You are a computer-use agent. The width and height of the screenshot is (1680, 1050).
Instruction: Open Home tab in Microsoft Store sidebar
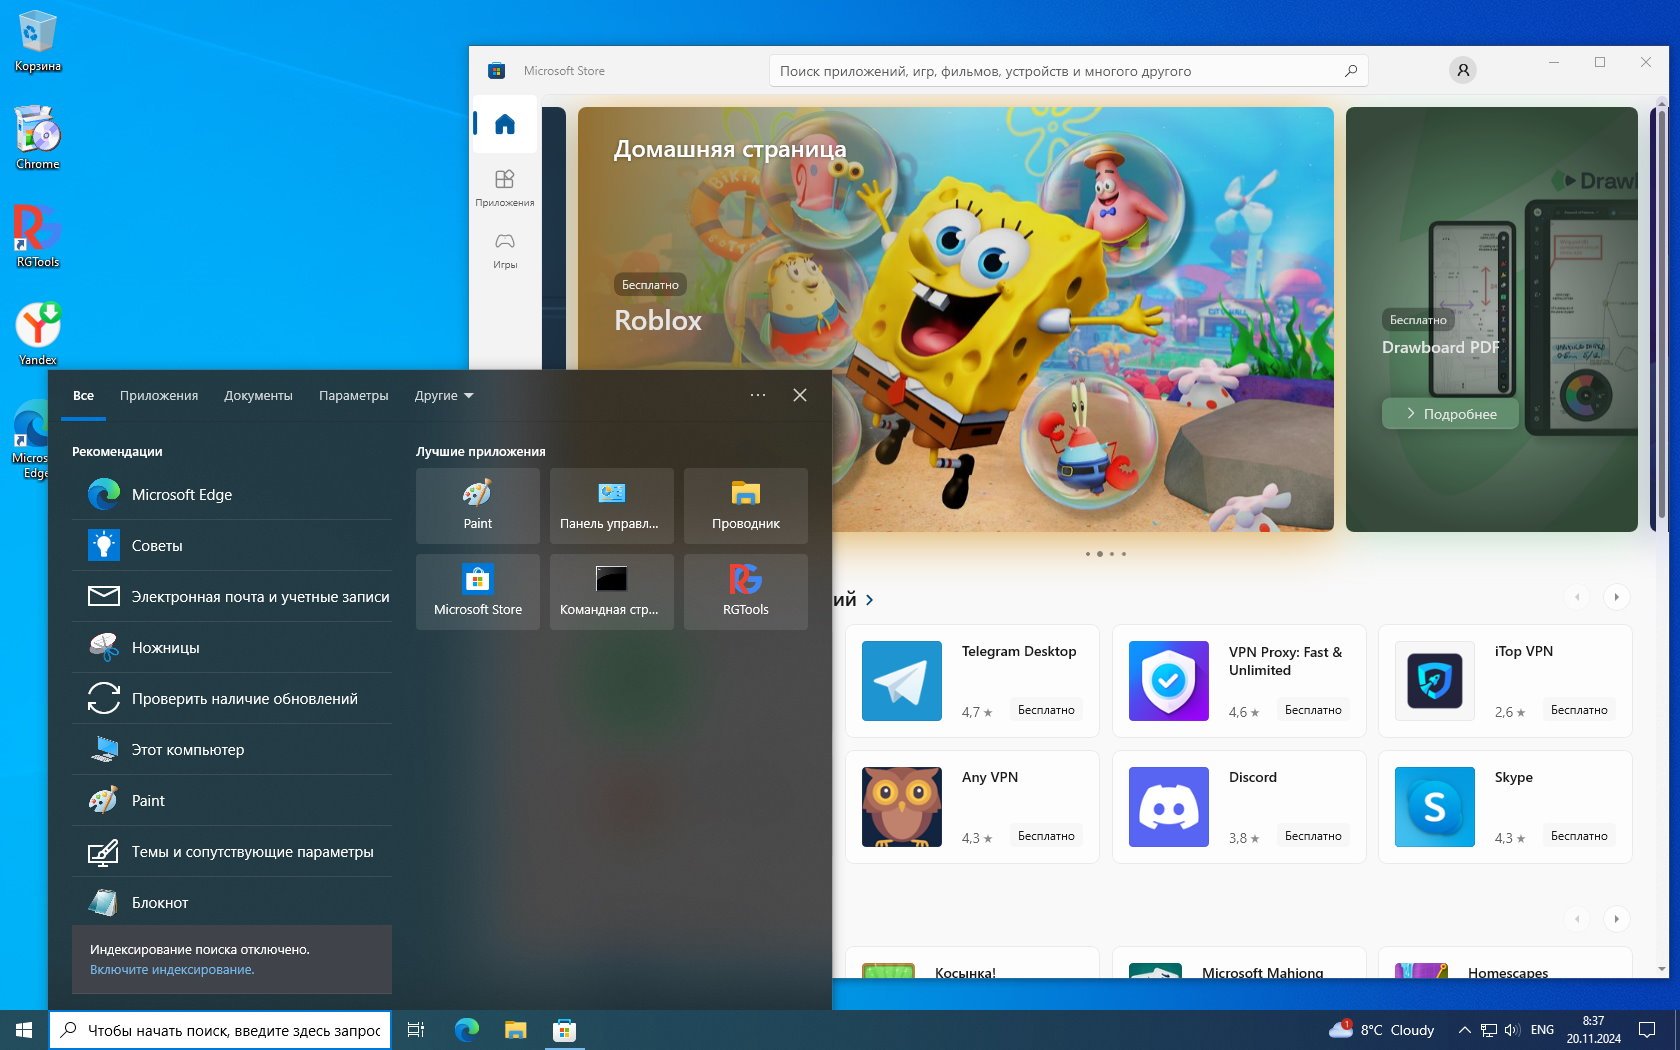505,124
